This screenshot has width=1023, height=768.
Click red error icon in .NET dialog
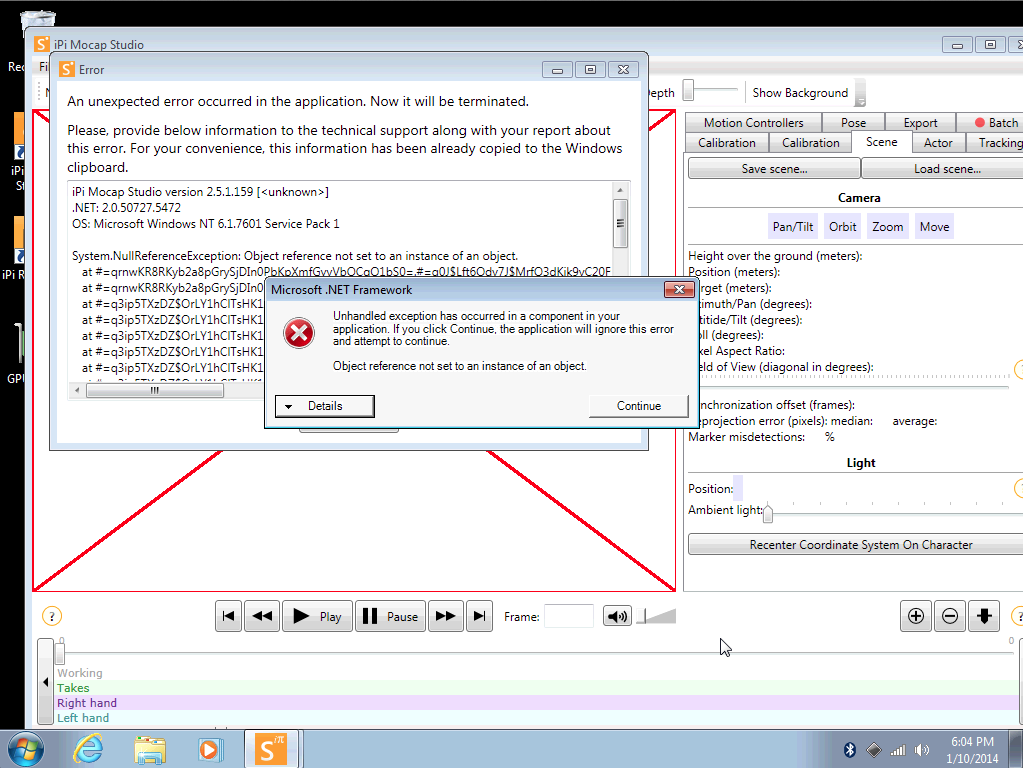pos(299,333)
